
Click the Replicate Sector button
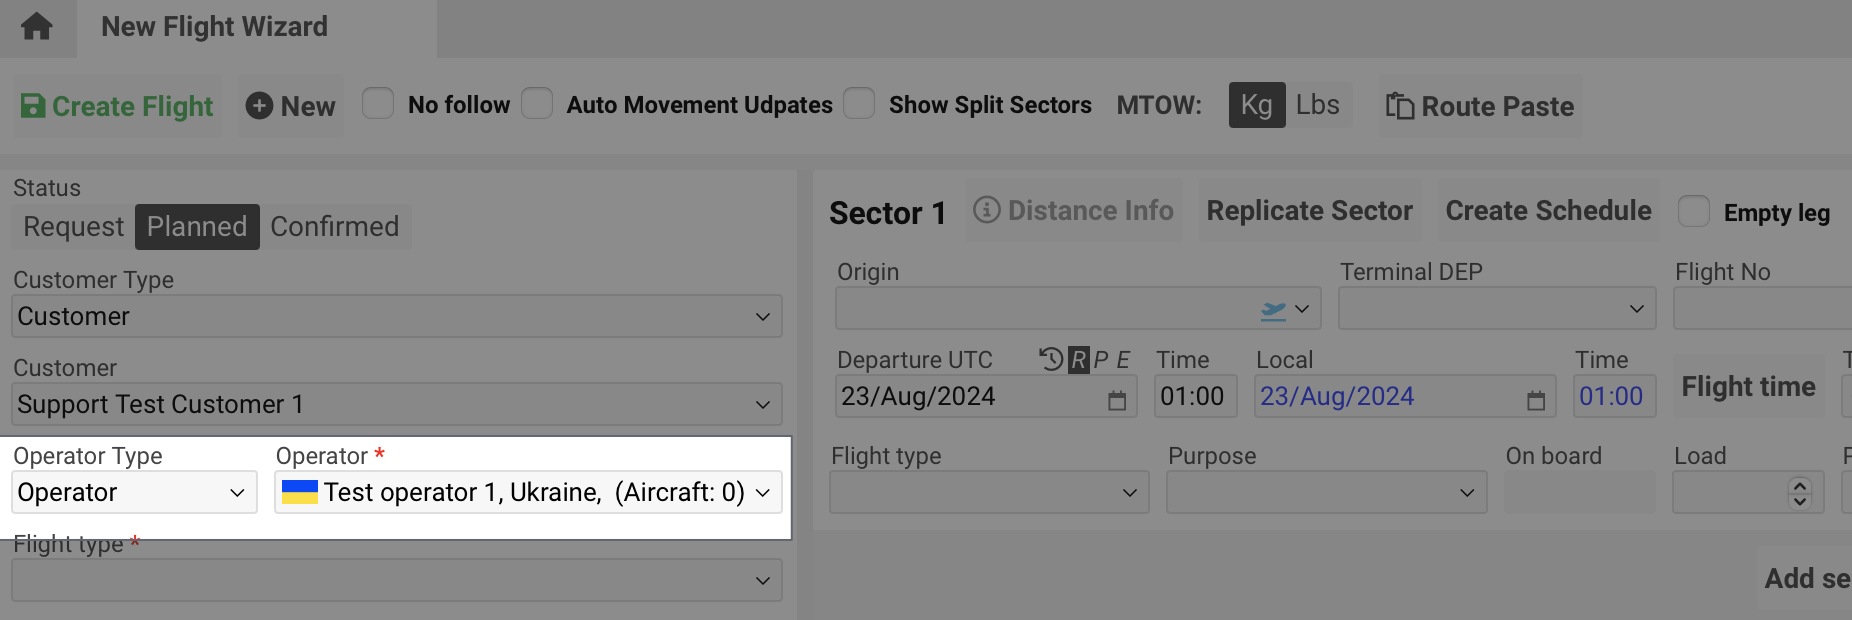click(x=1309, y=211)
